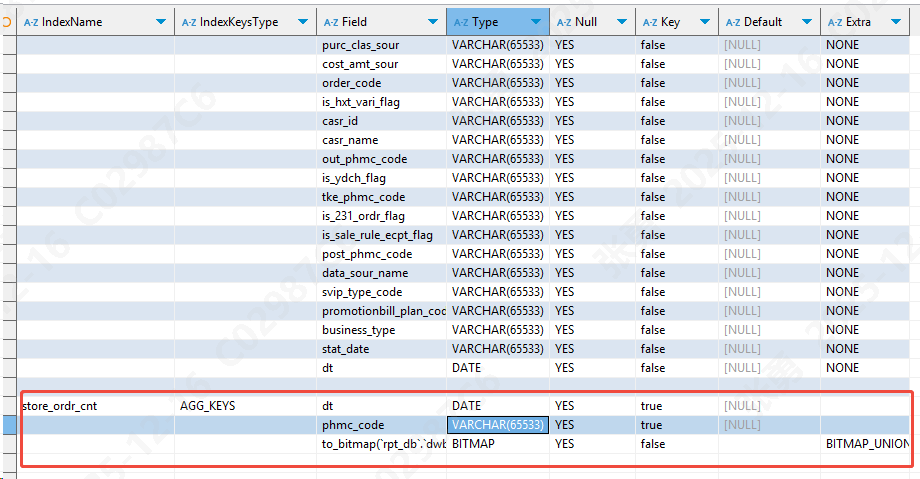Viewport: 920px width, 479px height.
Task: Click the [NULL] default for order_code
Action: pos(769,83)
